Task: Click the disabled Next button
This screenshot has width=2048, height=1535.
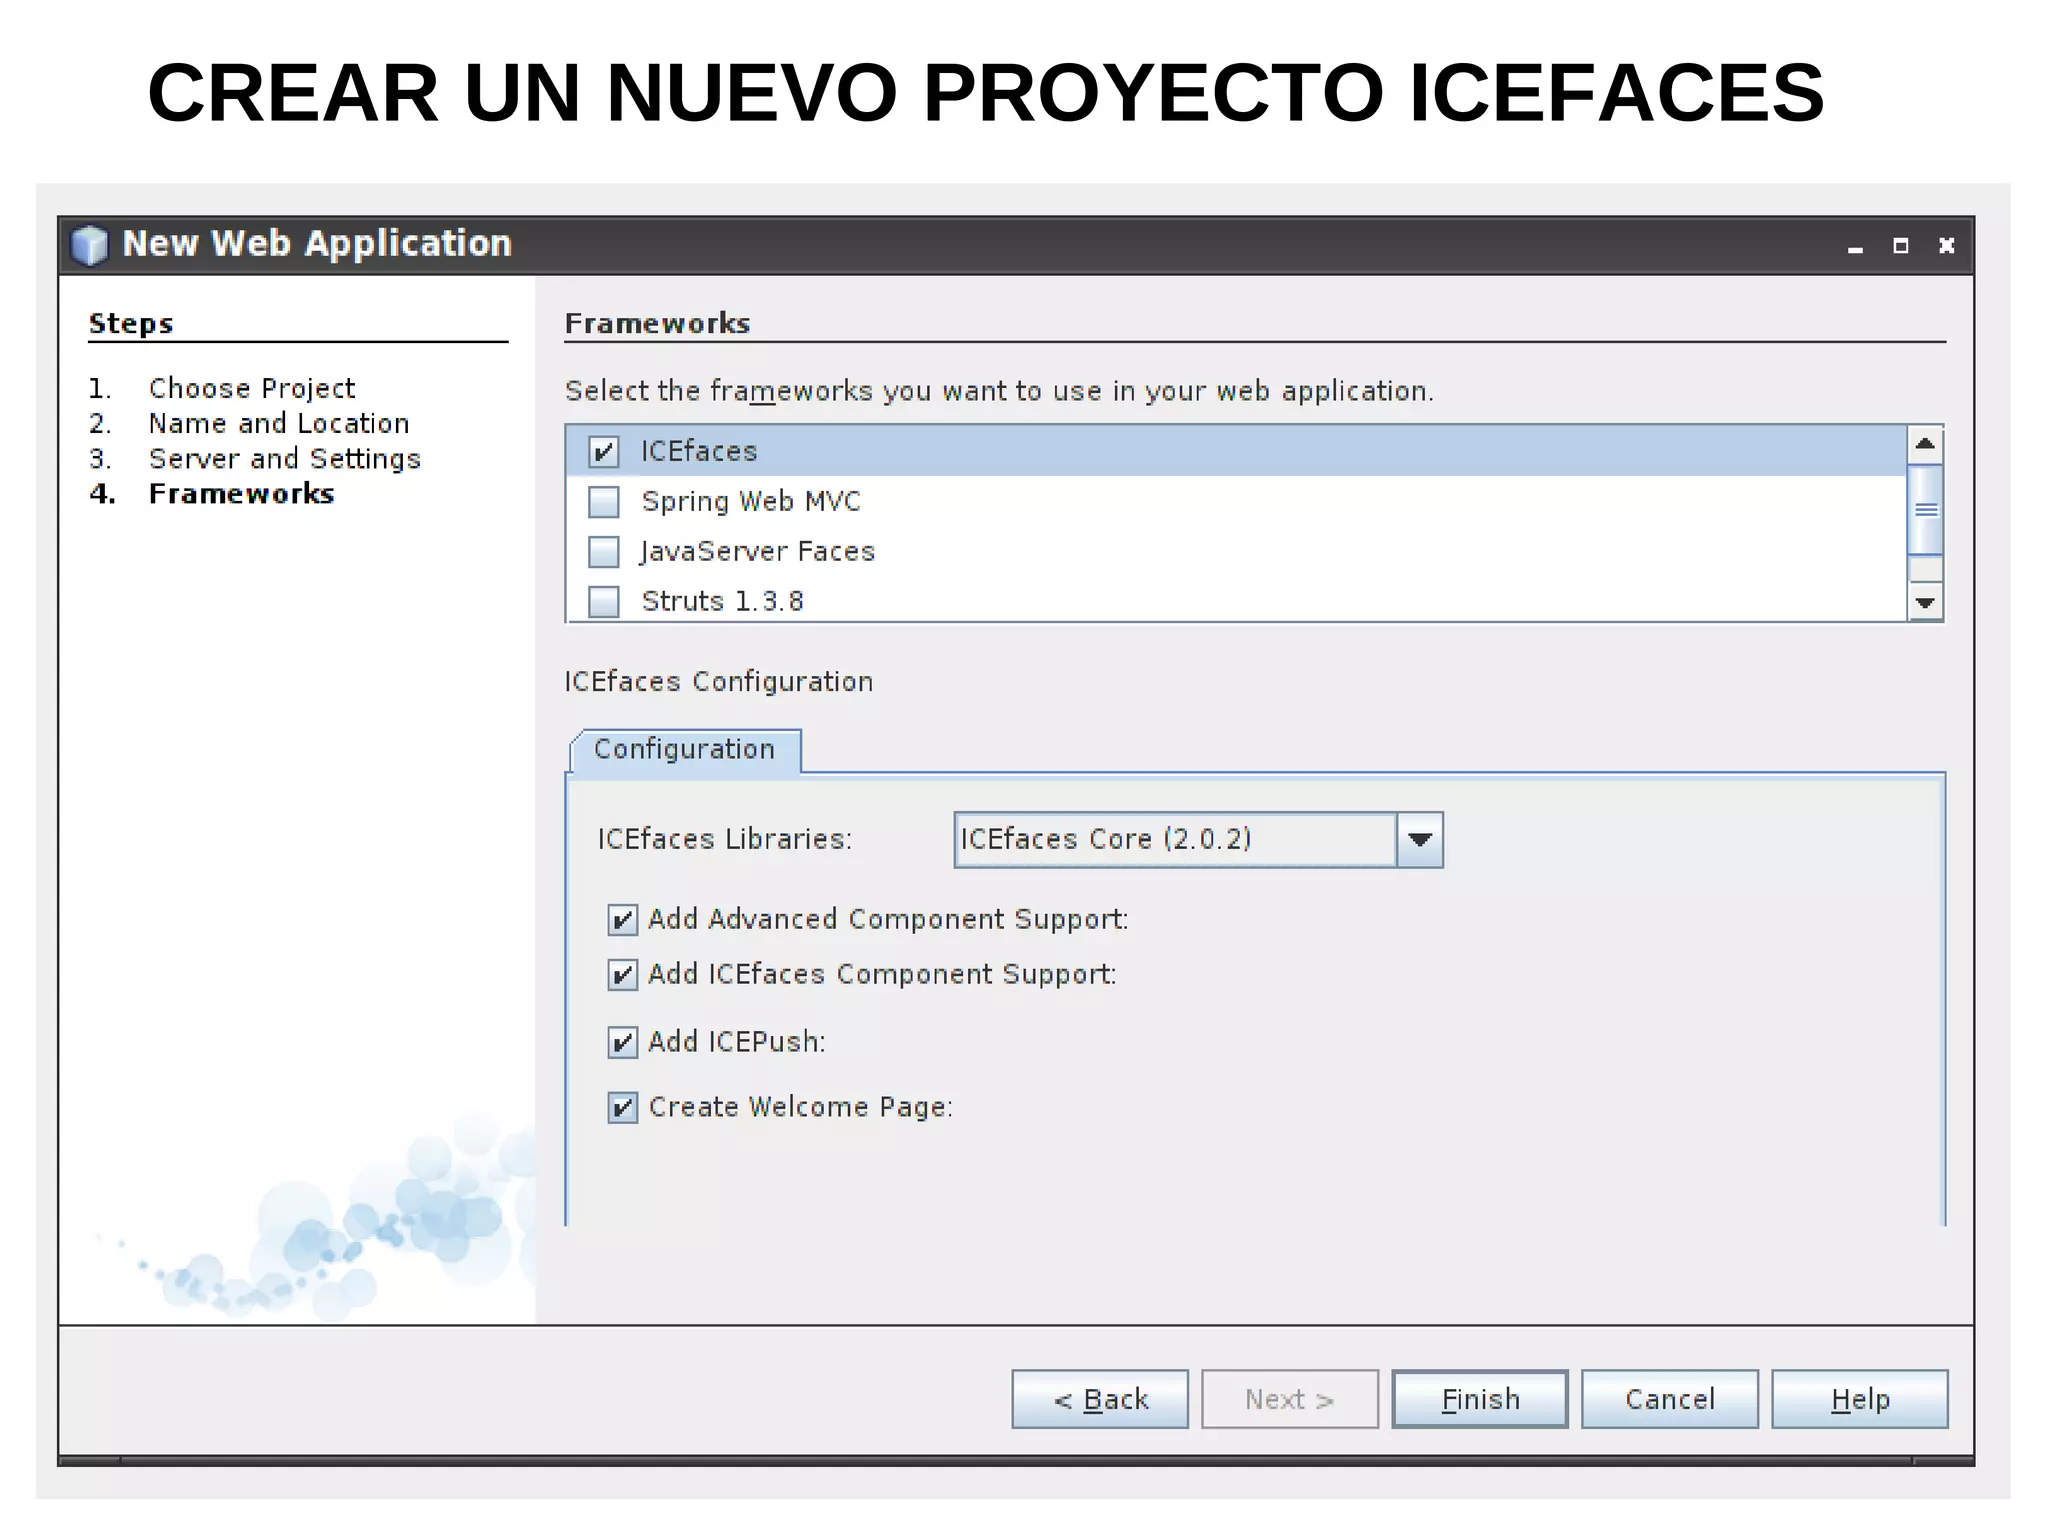Action: click(x=1290, y=1399)
